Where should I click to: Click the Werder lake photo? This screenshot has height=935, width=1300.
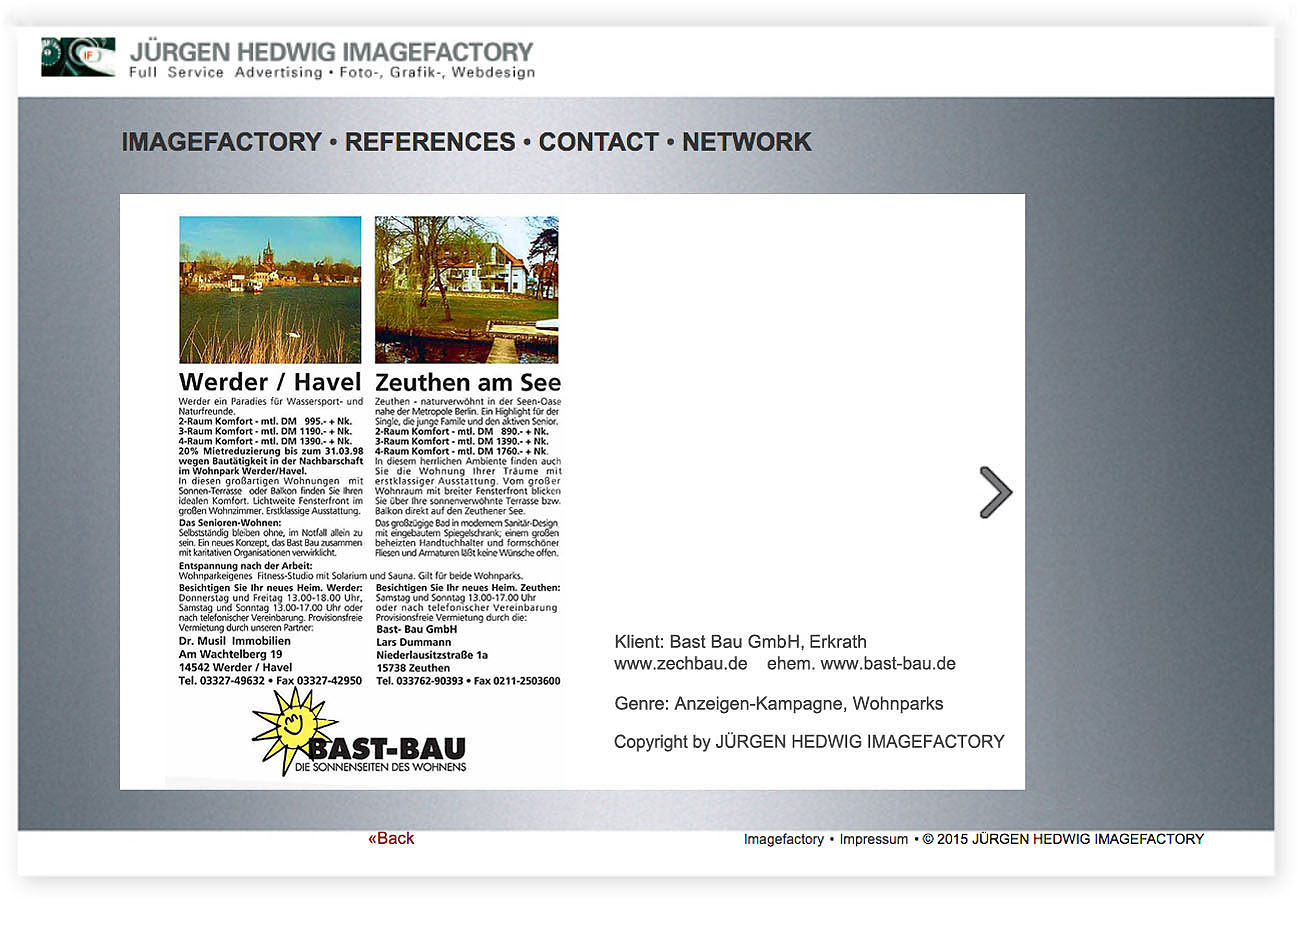pos(270,290)
